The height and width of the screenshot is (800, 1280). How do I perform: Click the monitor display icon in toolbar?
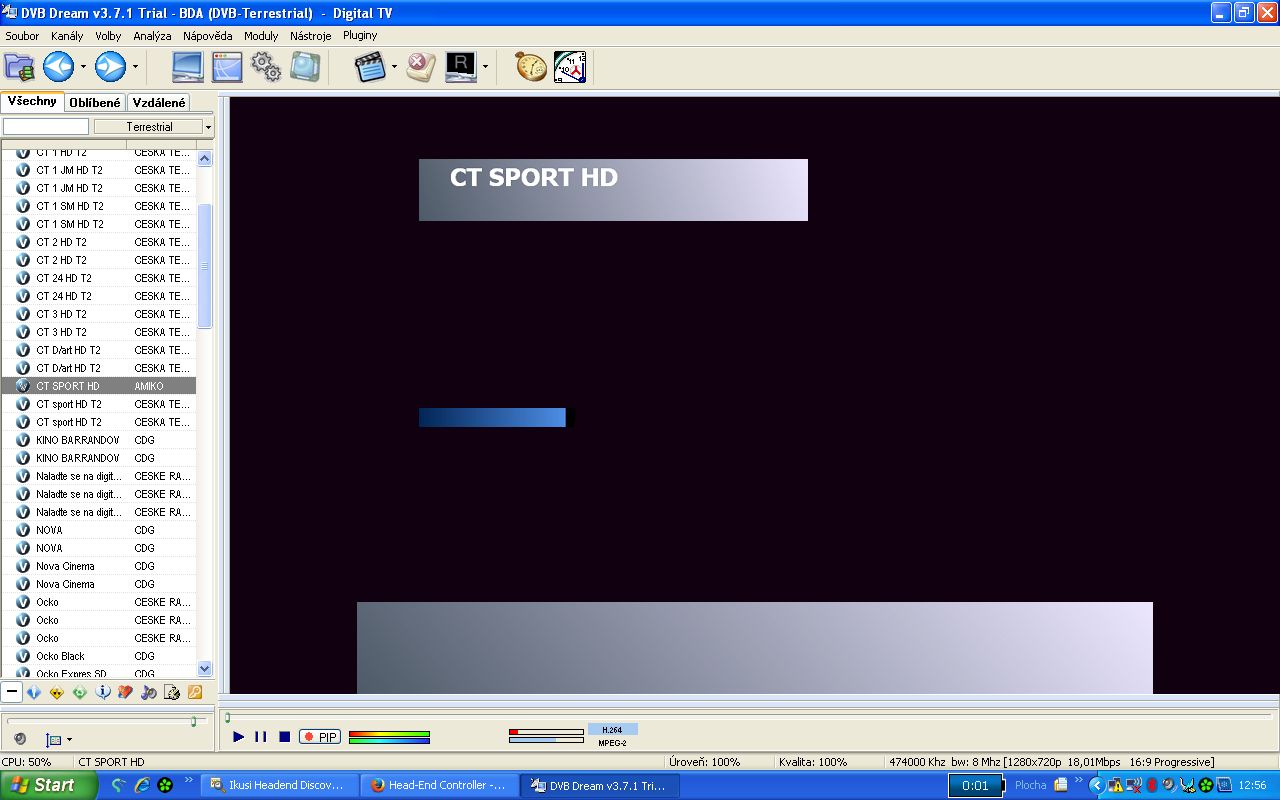click(188, 67)
